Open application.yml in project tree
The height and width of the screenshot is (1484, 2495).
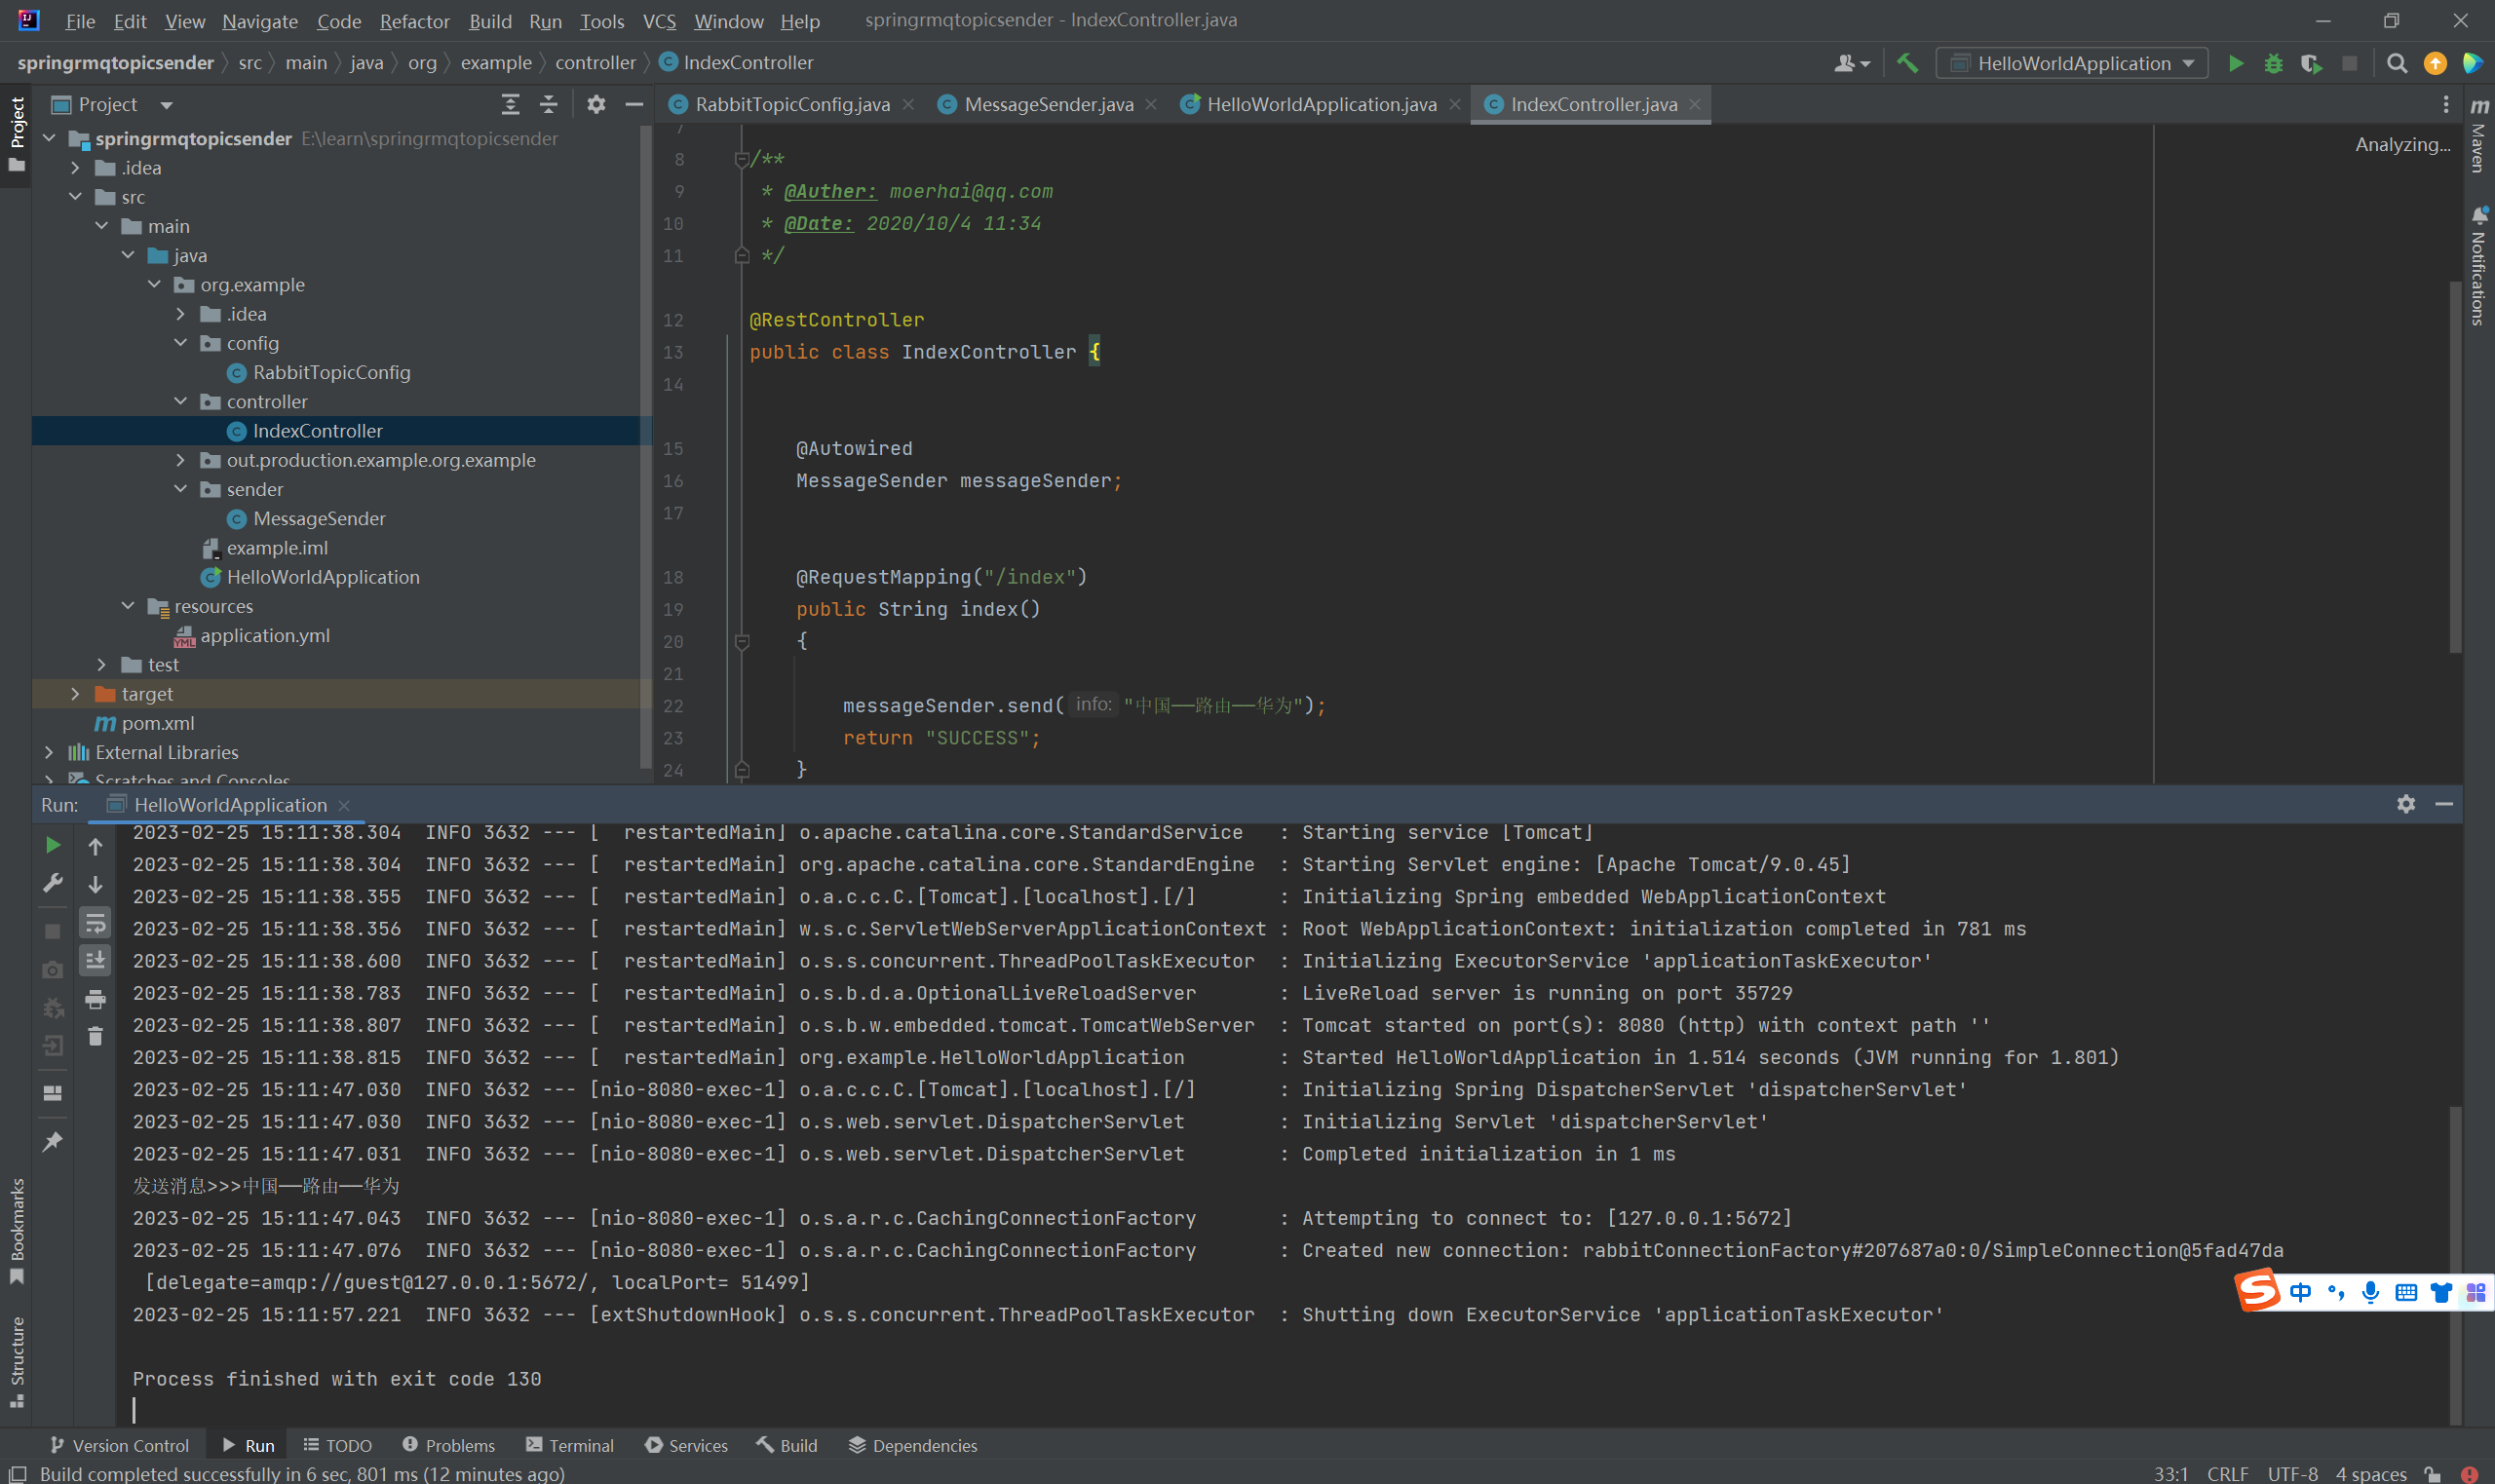(x=264, y=635)
